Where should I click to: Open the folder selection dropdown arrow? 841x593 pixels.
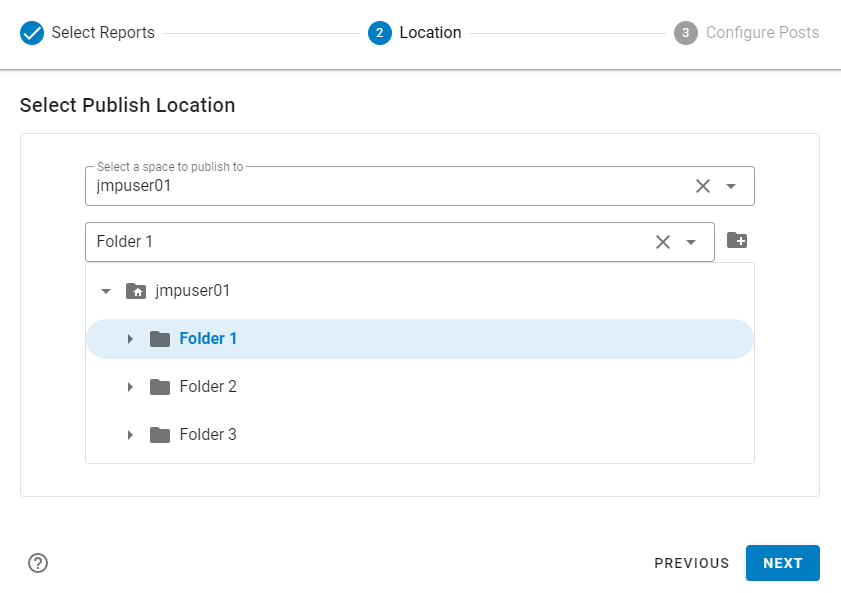[690, 242]
